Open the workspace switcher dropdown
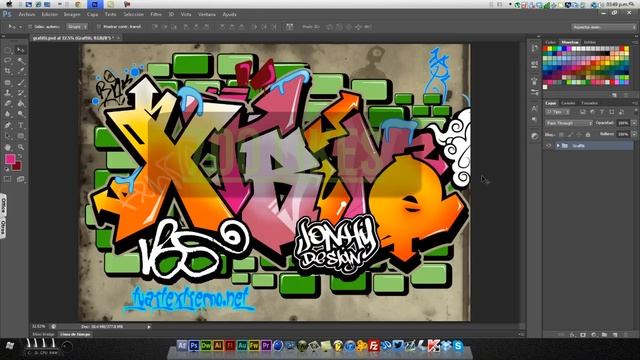Screen dimensions: 640x360 (603, 27)
